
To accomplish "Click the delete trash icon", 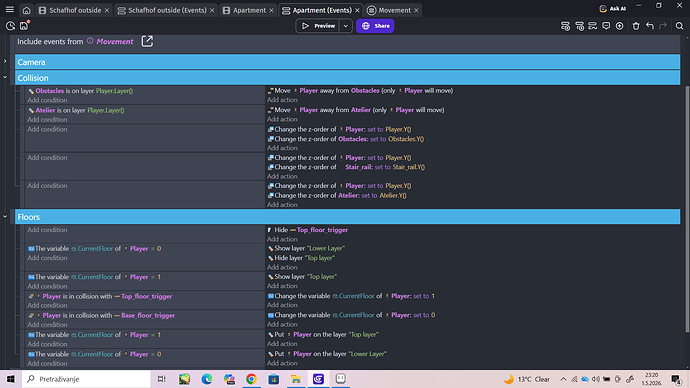I will pos(636,26).
